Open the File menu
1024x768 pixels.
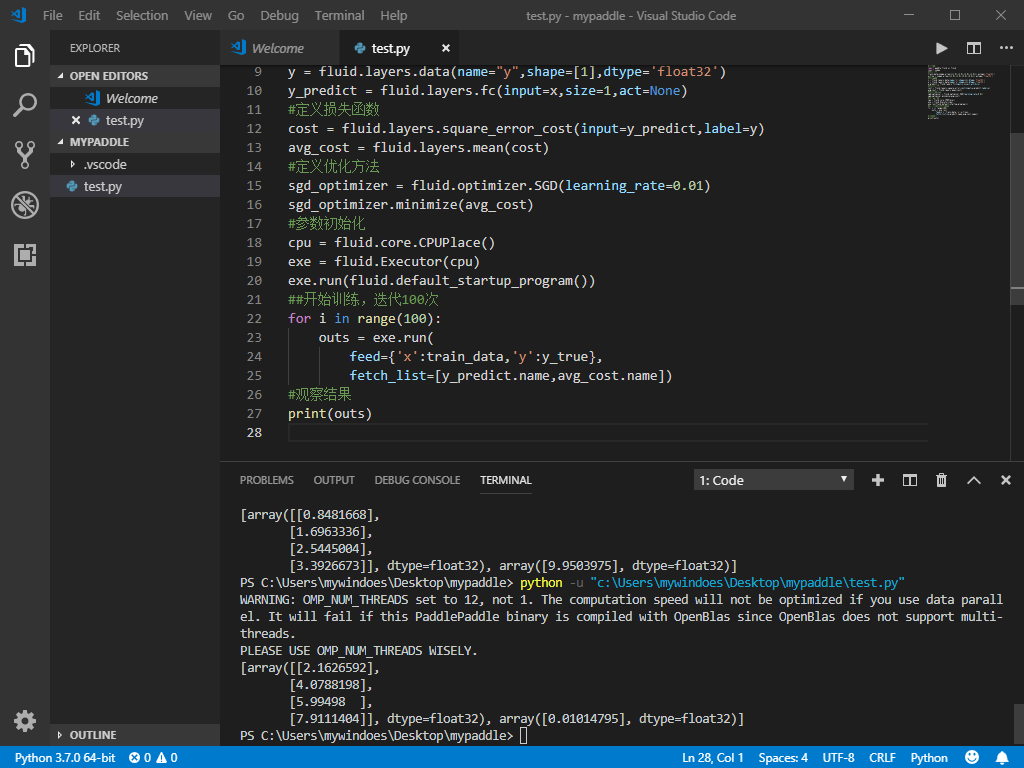point(52,15)
